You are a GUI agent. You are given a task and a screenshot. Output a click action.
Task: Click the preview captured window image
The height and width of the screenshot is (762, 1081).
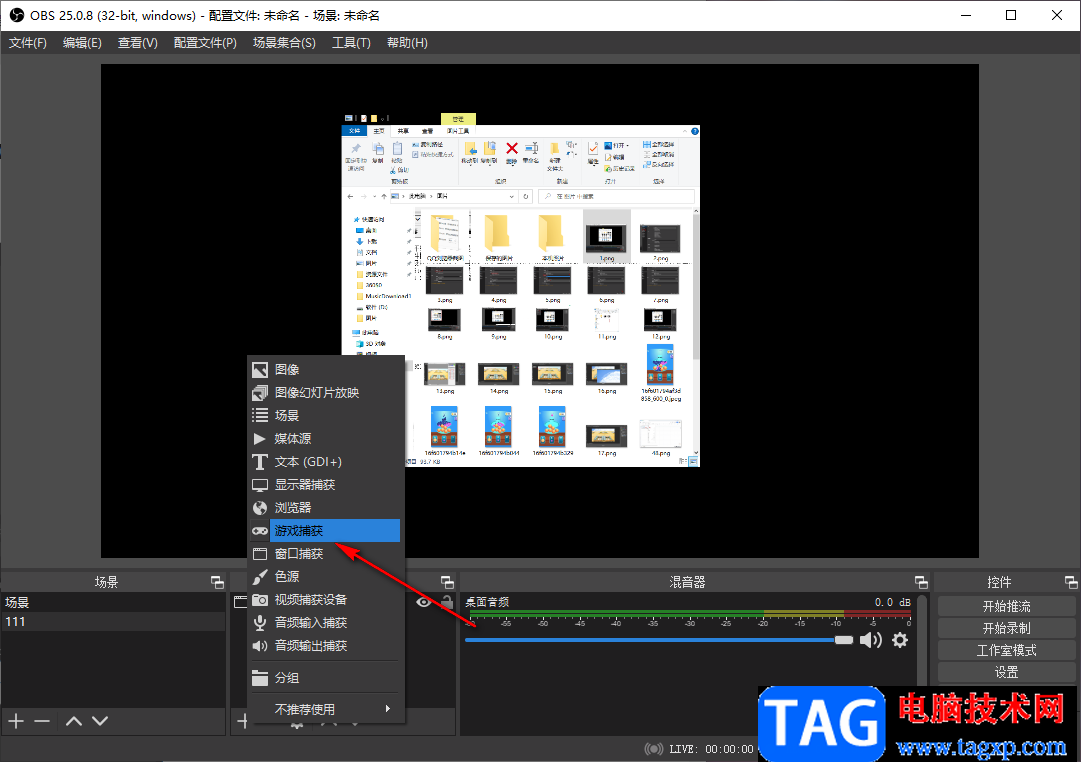(x=521, y=290)
